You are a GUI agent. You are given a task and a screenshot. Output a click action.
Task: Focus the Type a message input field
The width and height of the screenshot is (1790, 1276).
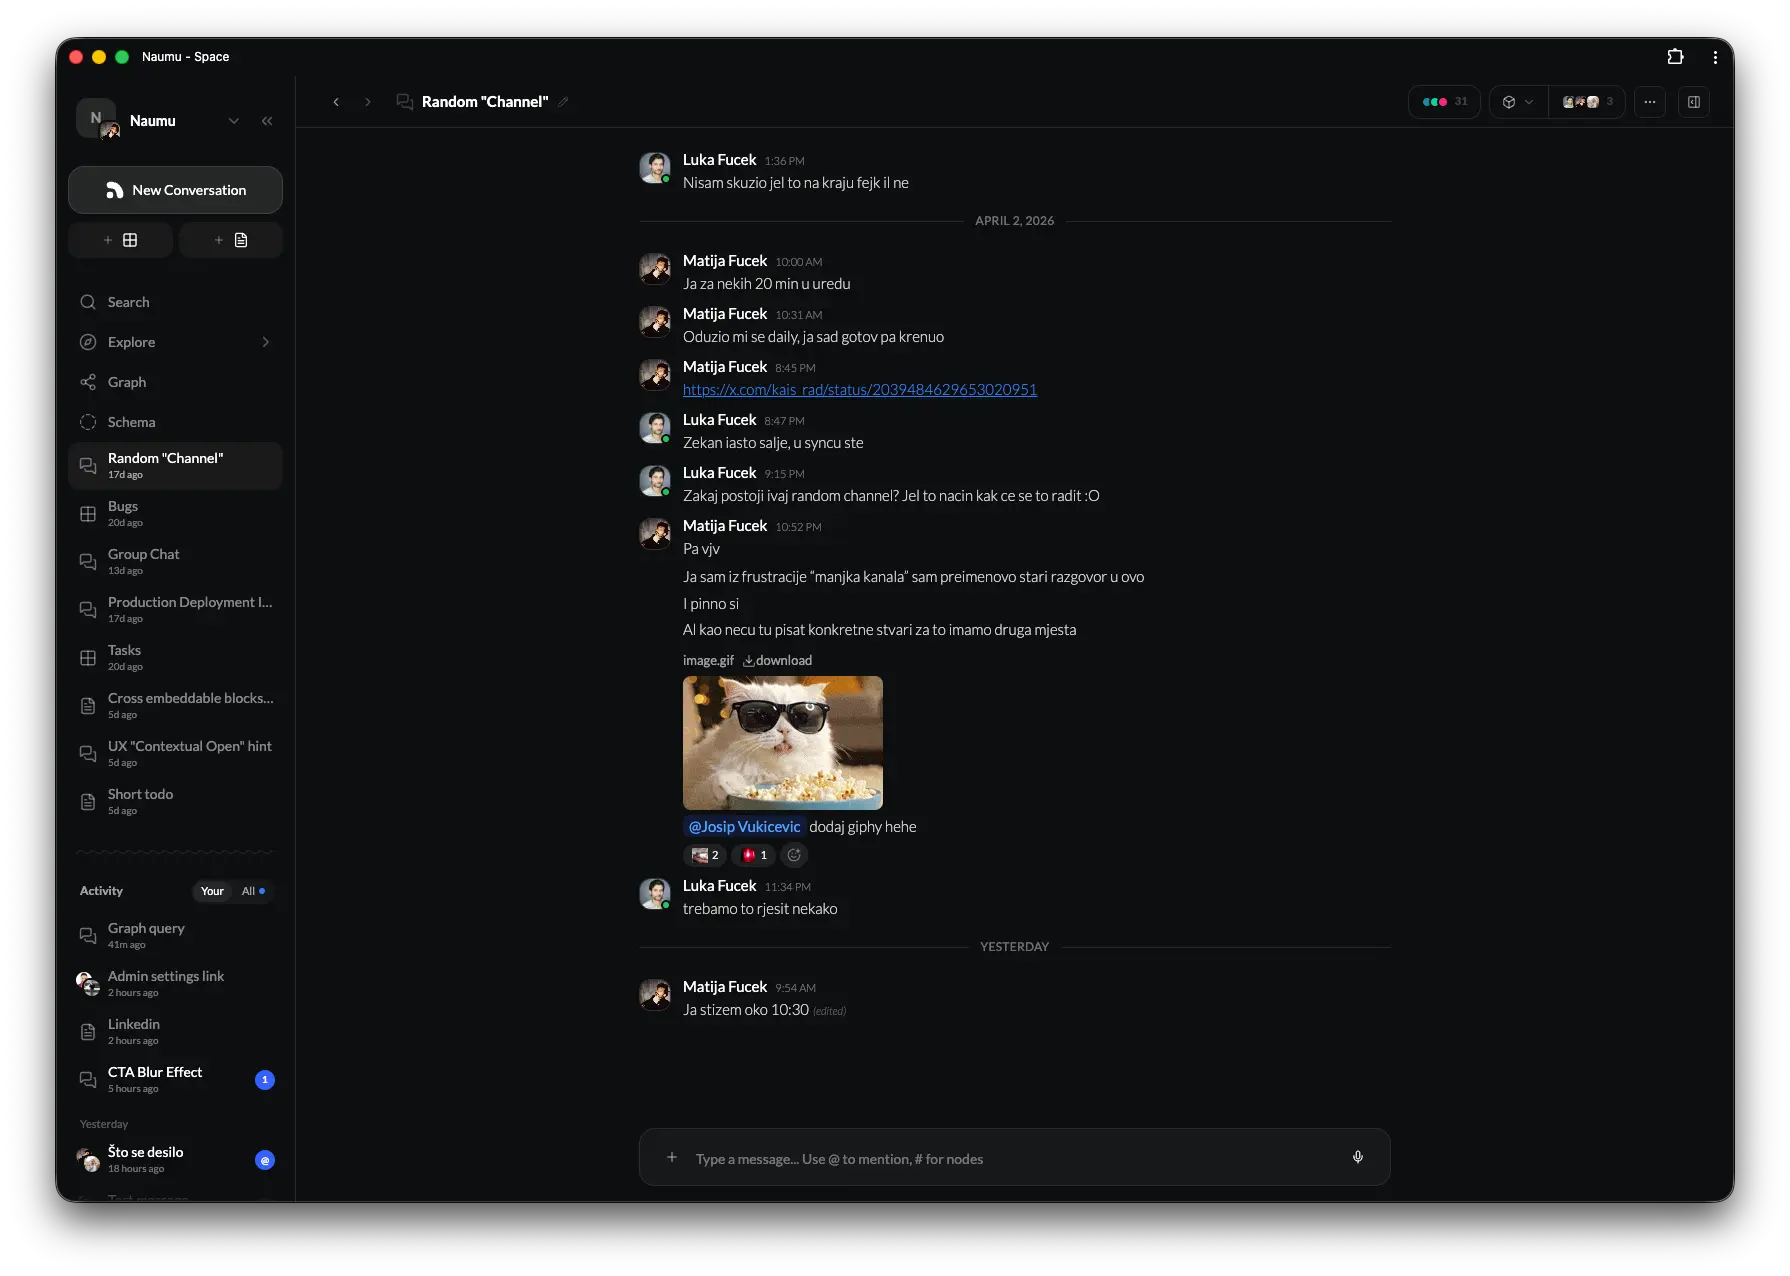[x=1014, y=1159]
